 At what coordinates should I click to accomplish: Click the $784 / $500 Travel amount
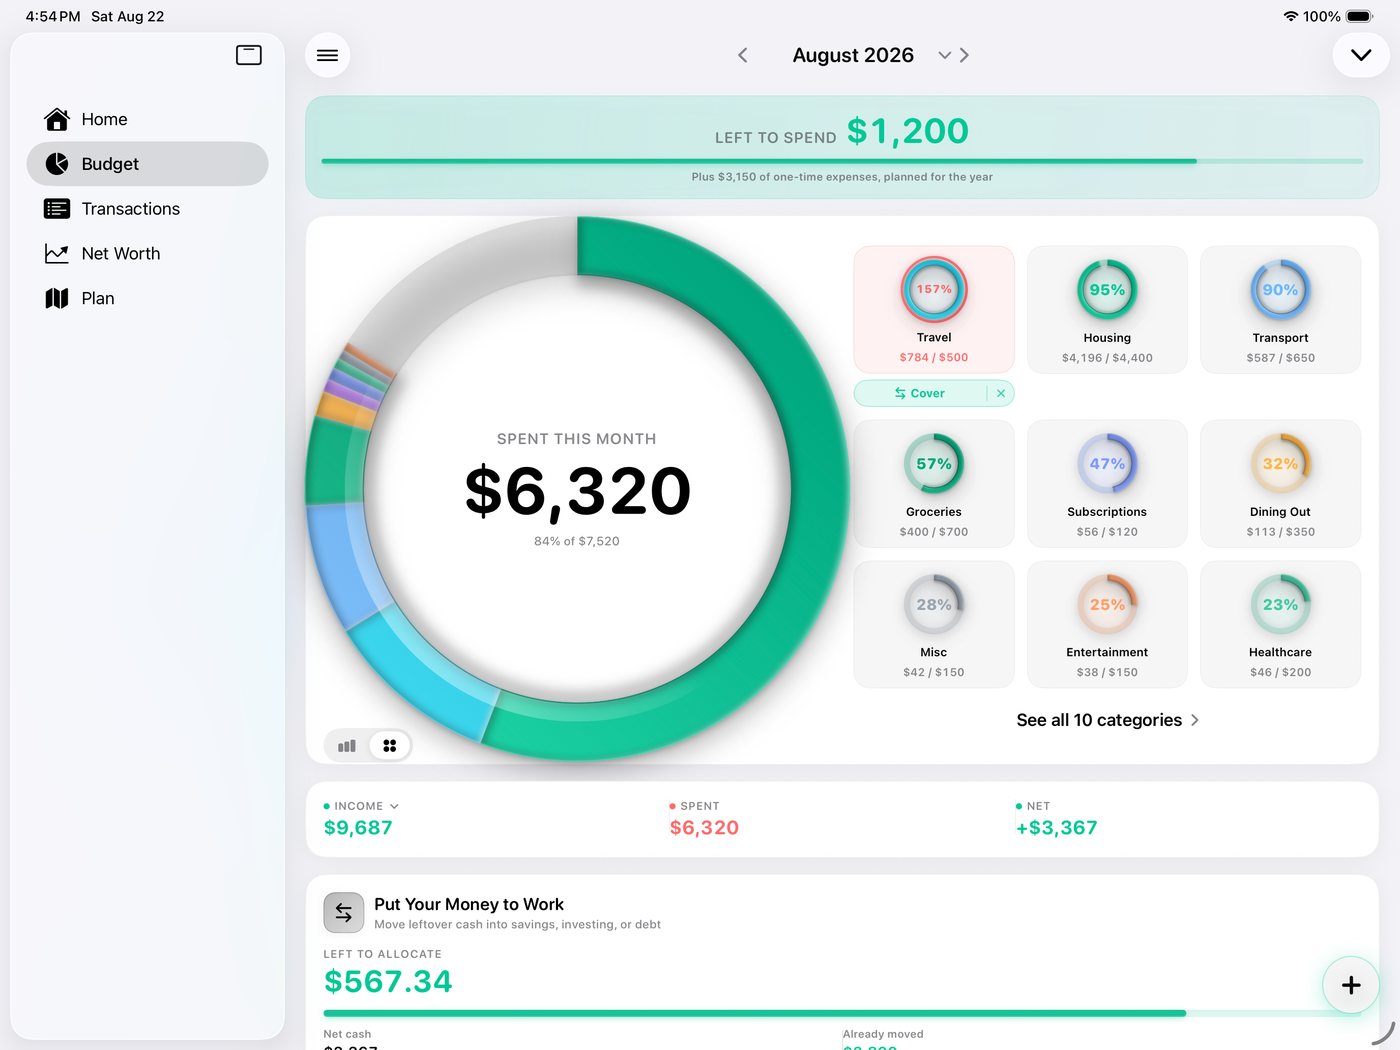(934, 357)
